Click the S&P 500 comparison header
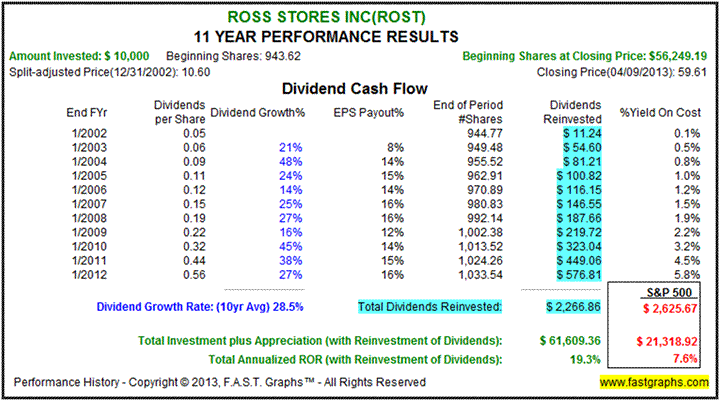 669,293
